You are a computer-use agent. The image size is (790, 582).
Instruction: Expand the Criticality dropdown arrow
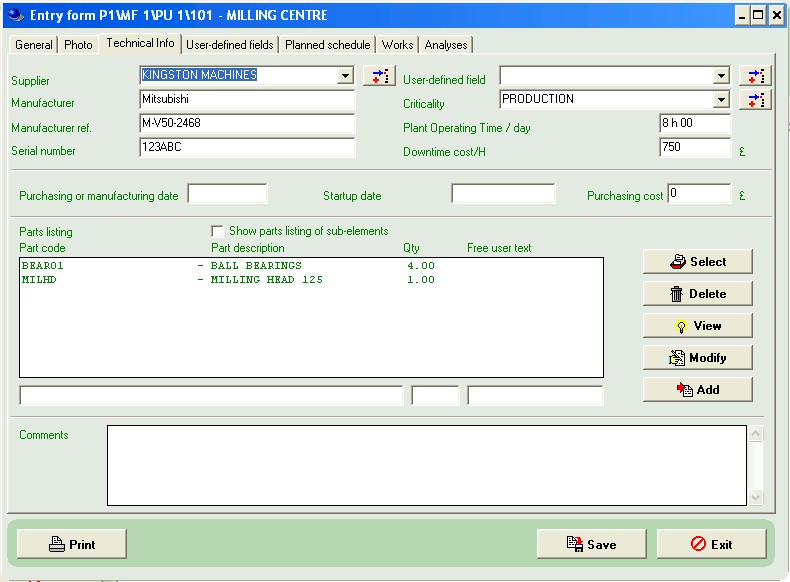(721, 99)
